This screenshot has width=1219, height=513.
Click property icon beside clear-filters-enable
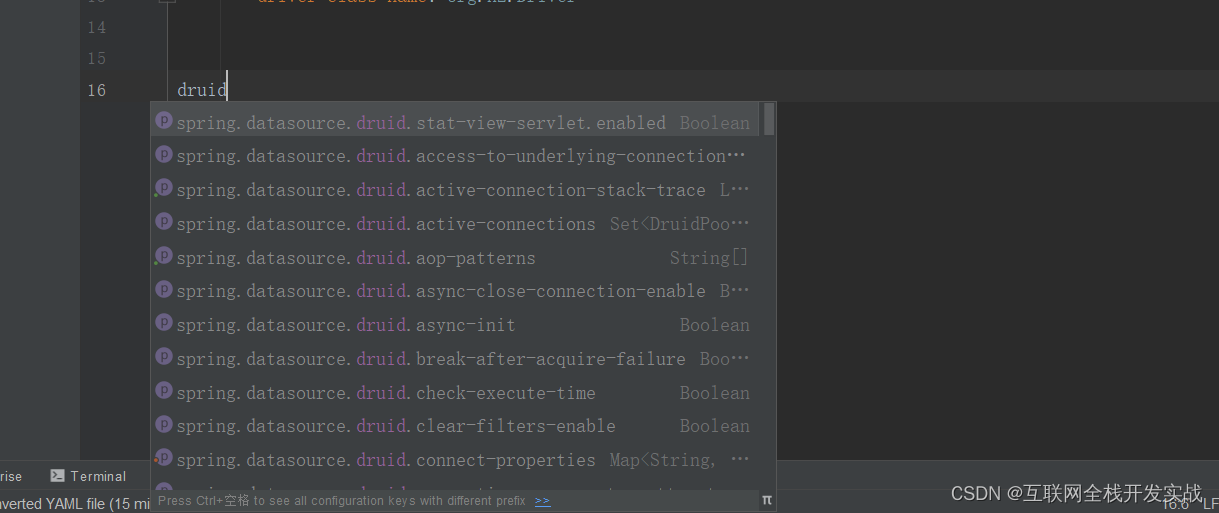[164, 424]
